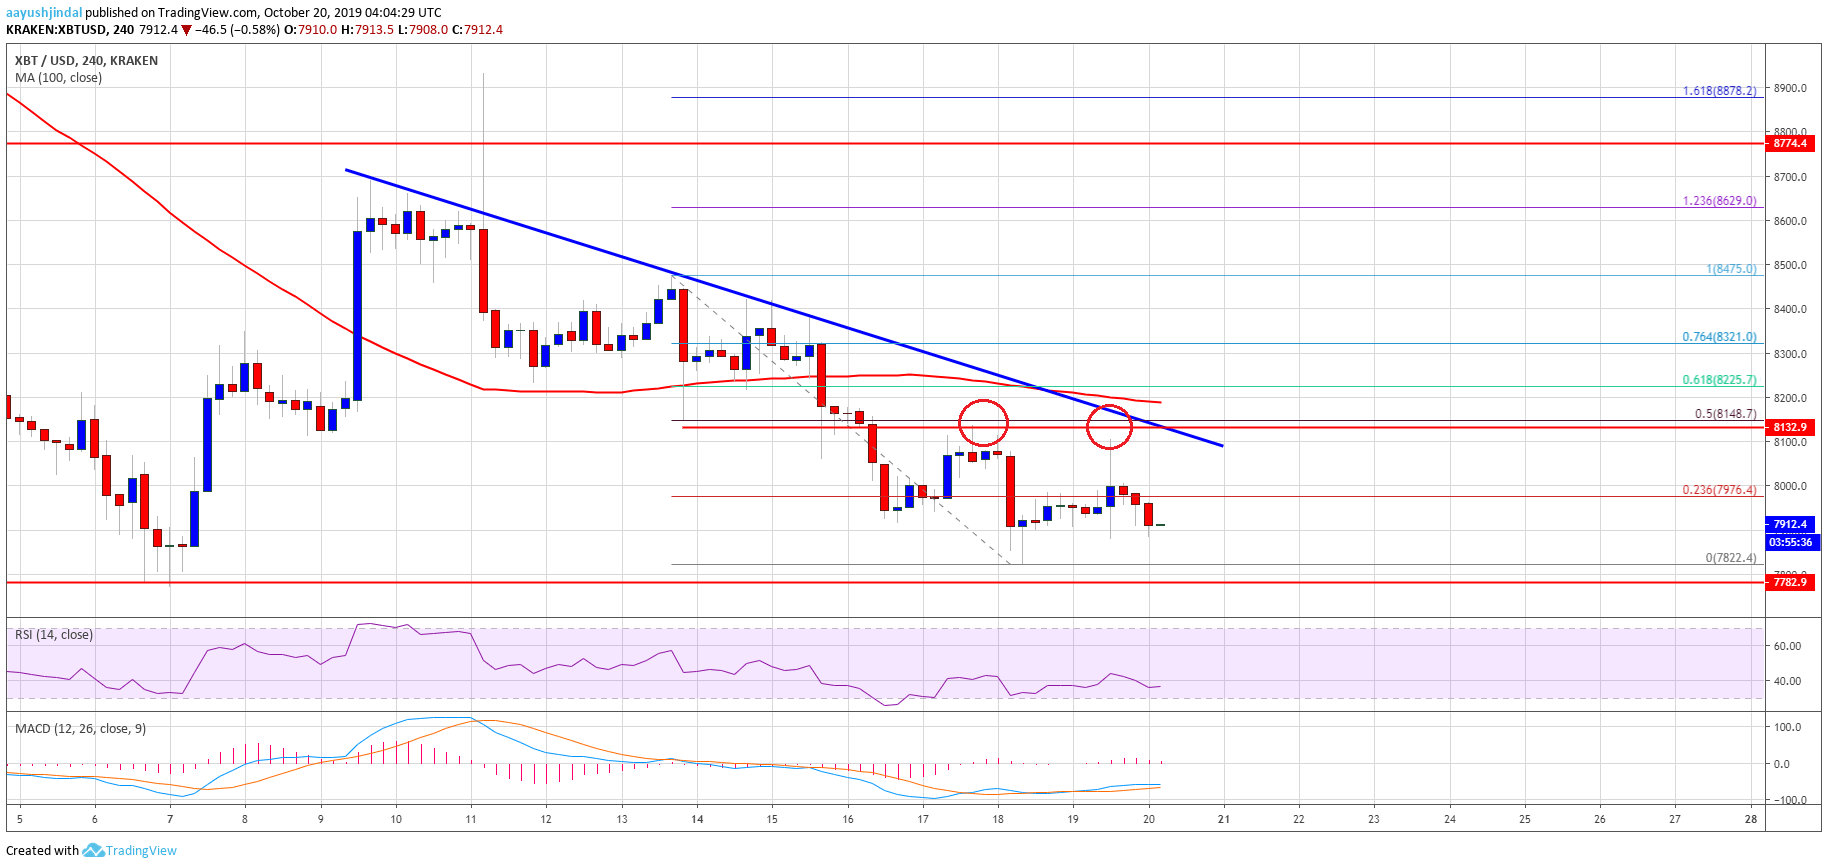Click date 10 on the time axis
1828x868 pixels.
point(396,820)
